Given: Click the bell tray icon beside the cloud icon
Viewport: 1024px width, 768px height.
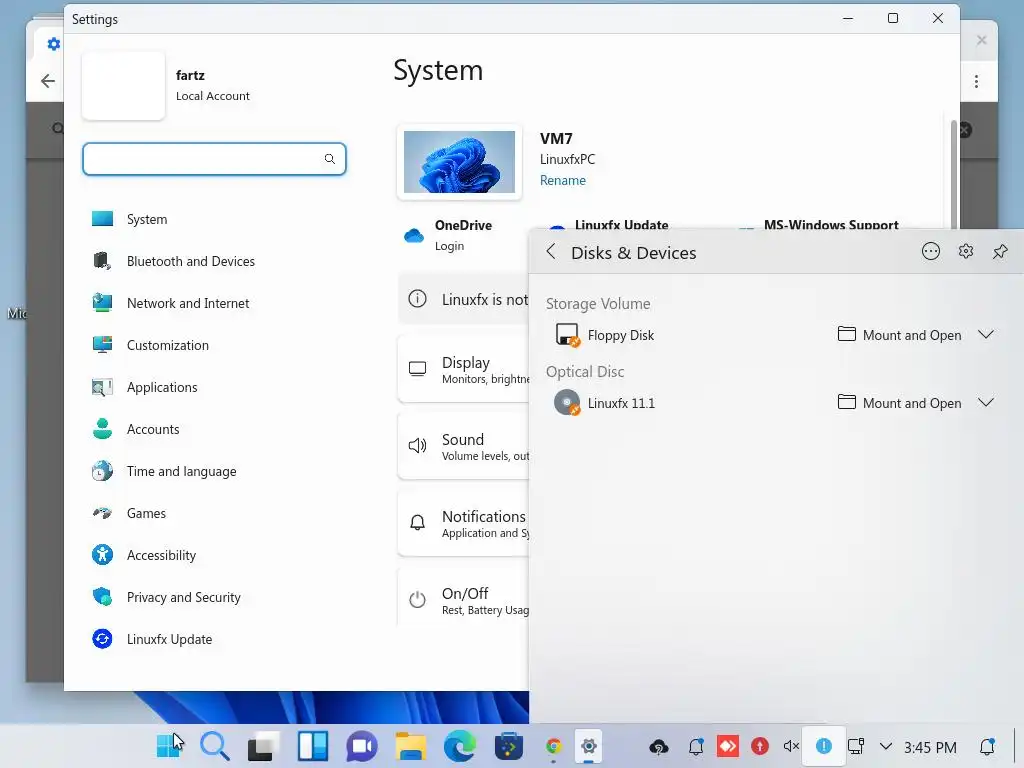Looking at the screenshot, I should pyautogui.click(x=696, y=746).
